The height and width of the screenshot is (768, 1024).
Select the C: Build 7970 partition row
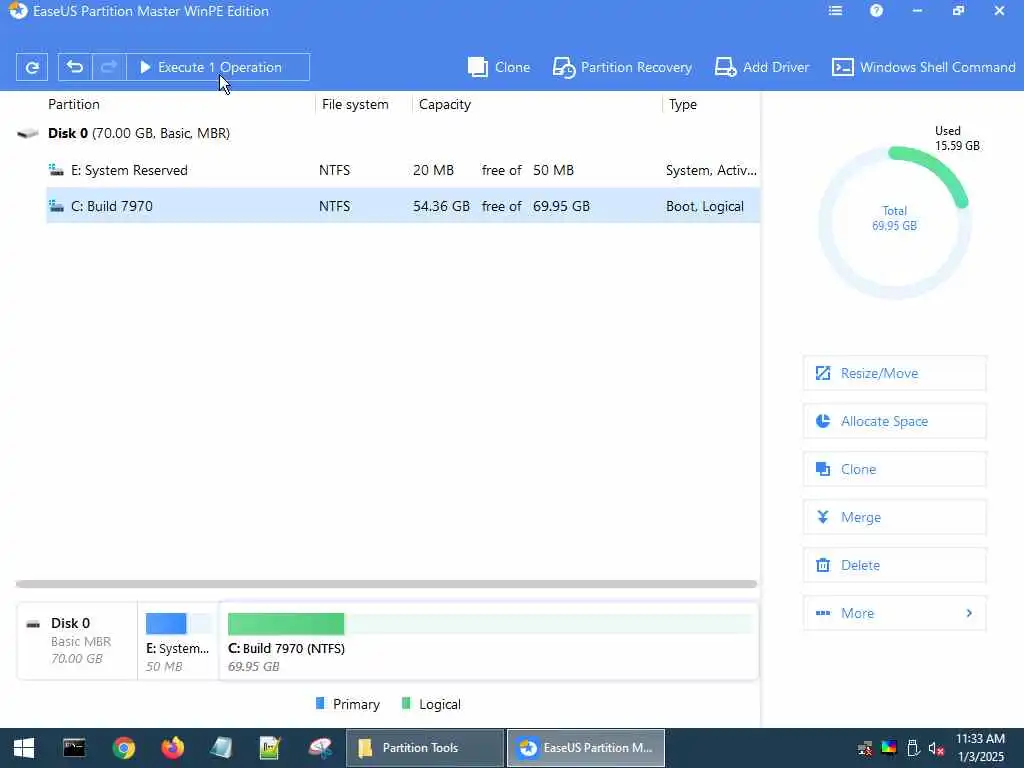(x=403, y=206)
